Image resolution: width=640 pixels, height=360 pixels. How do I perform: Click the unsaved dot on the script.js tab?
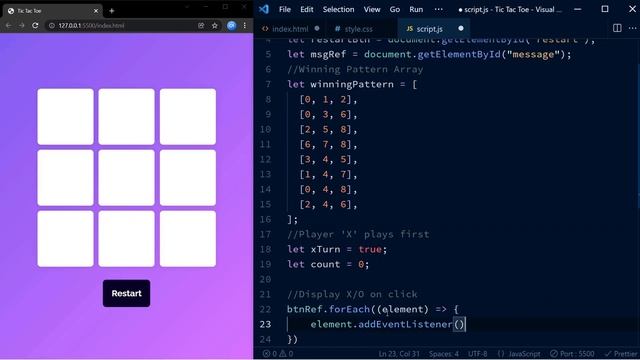tap(461, 28)
